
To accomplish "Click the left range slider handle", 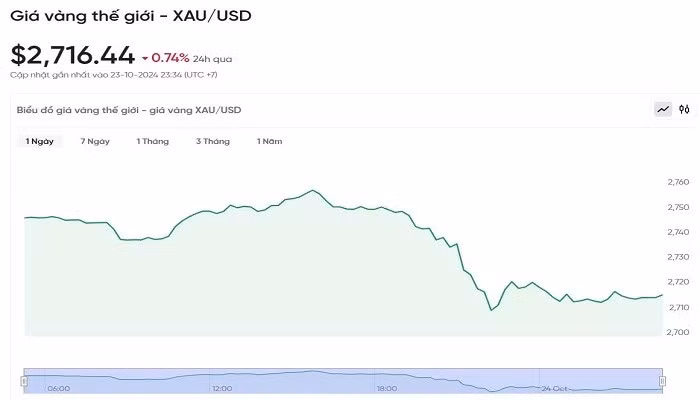I will coord(24,380).
